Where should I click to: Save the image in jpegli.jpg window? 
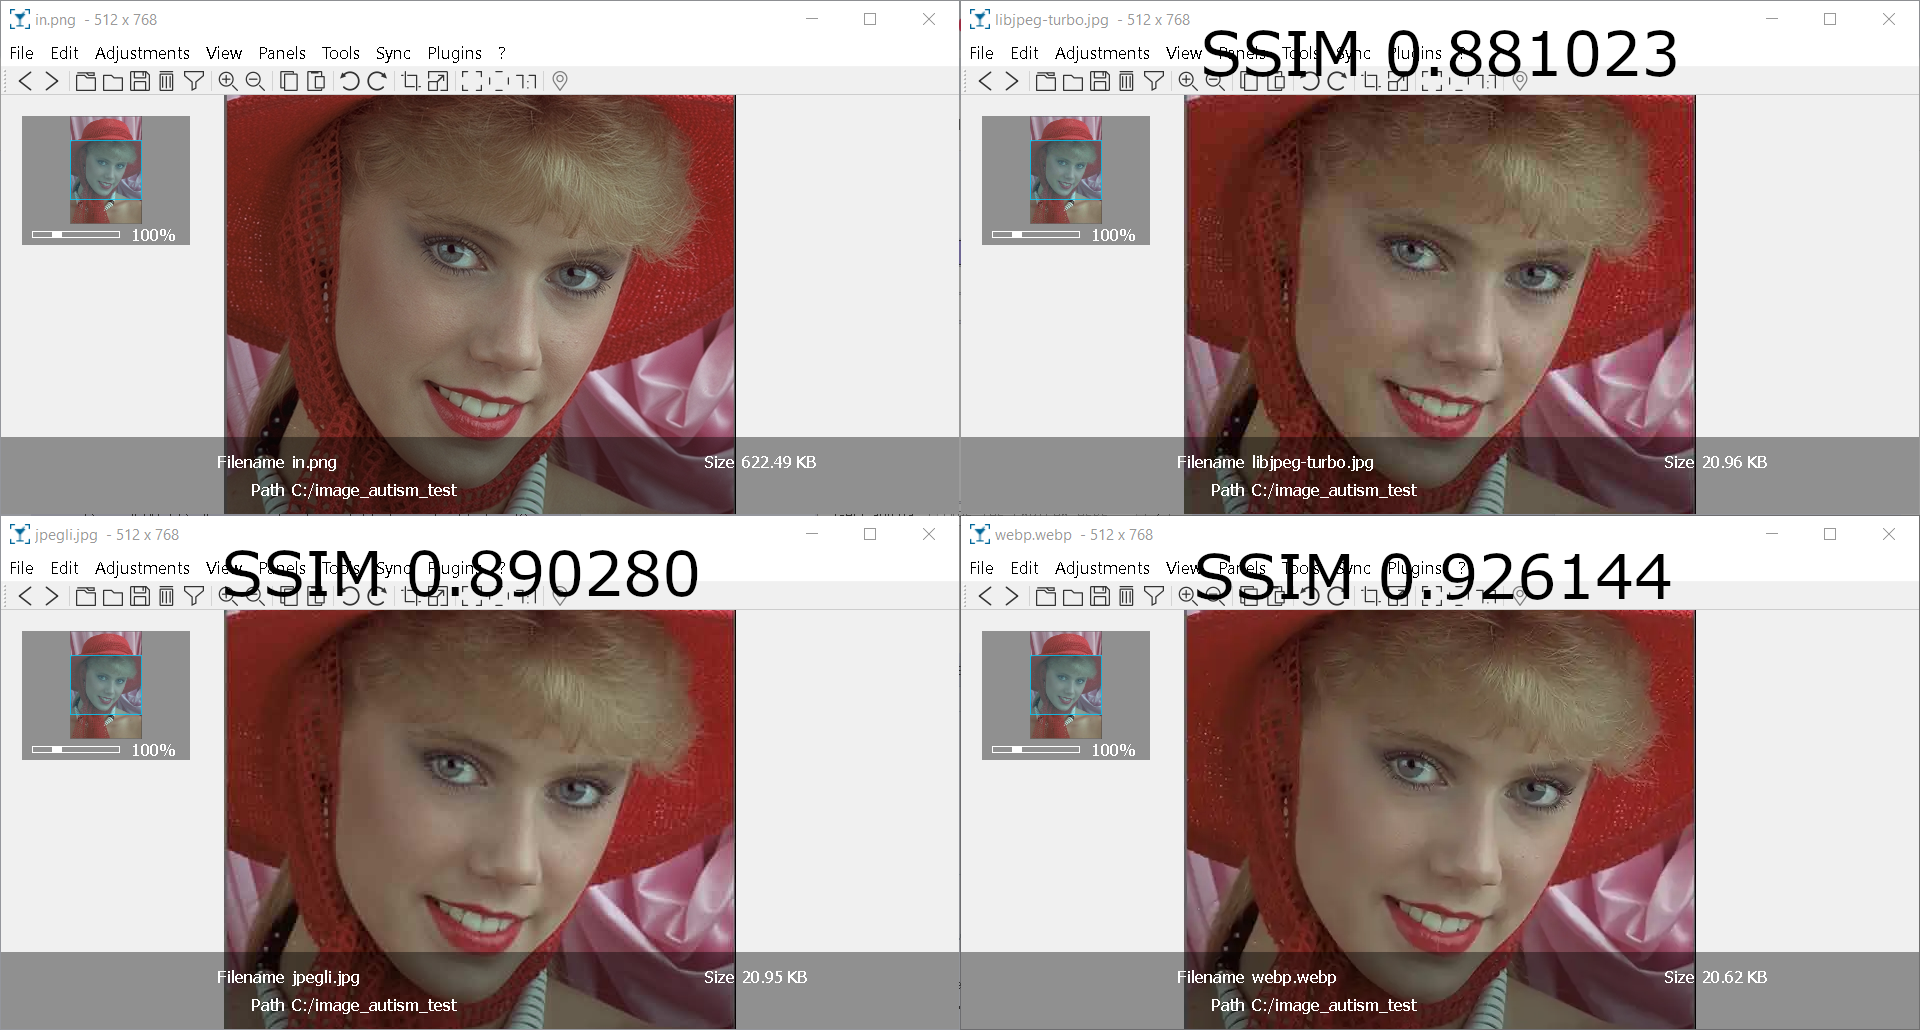tap(140, 596)
